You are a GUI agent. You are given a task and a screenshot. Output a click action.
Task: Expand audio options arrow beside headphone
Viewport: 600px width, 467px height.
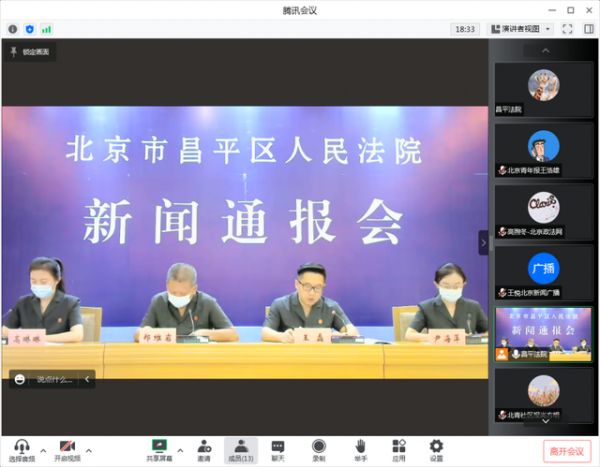tap(41, 449)
